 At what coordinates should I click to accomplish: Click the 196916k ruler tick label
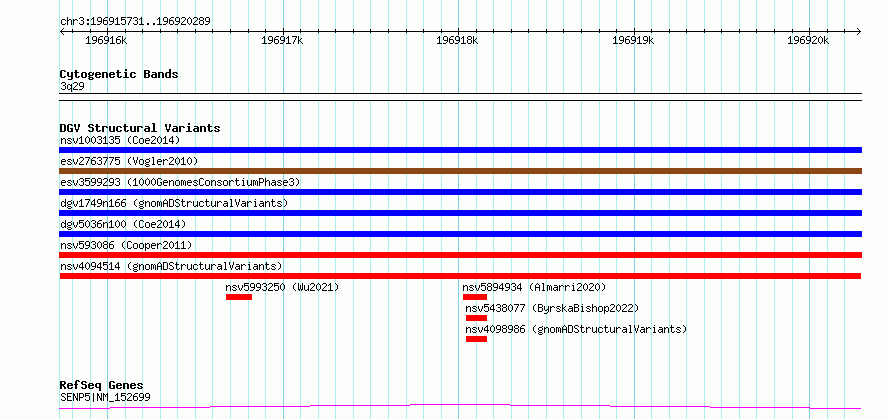106,40
